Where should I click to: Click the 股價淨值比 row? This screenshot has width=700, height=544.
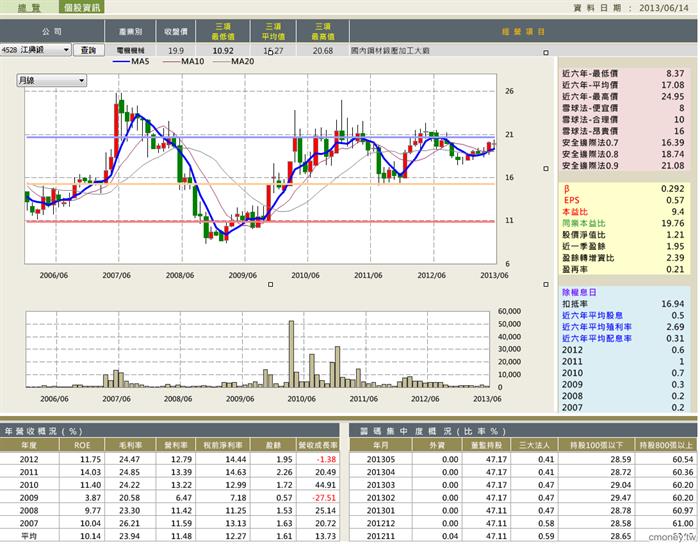(x=623, y=235)
